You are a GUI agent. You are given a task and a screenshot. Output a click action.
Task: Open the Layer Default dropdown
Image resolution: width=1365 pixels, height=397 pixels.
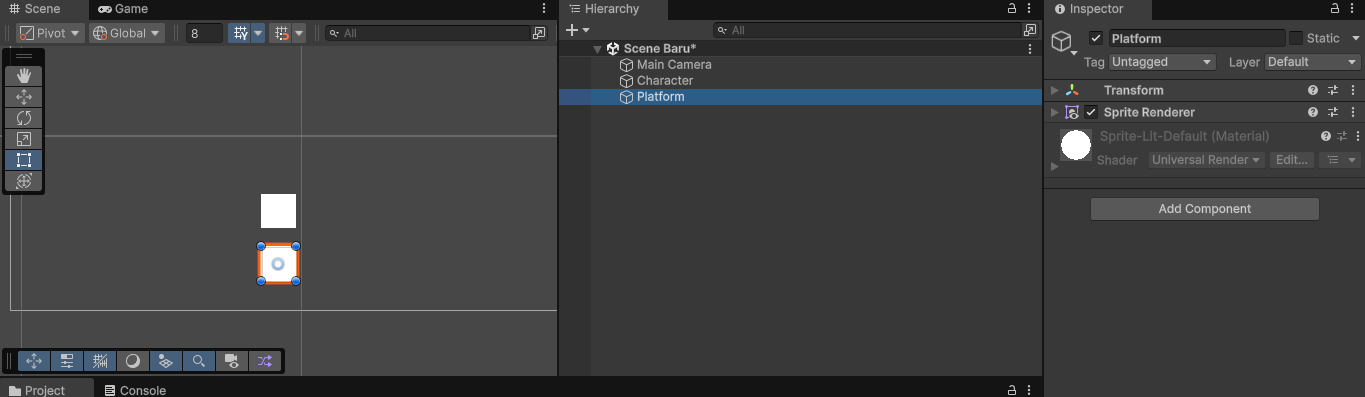pos(1312,62)
